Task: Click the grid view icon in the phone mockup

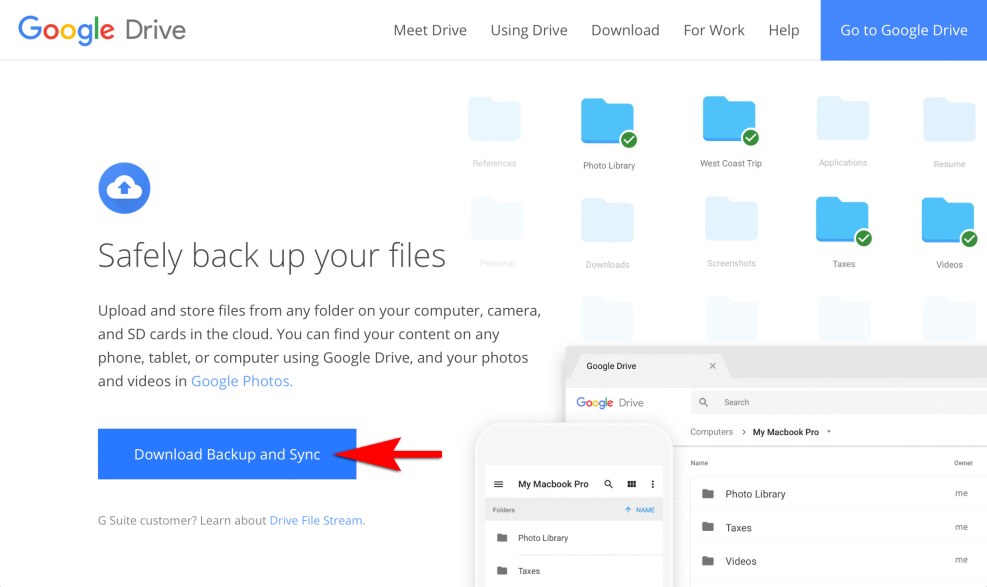Action: point(631,483)
